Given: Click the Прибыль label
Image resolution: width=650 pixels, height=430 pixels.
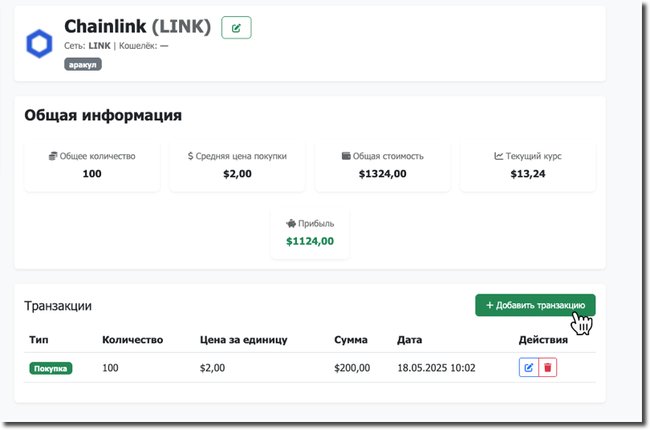Looking at the screenshot, I should (316, 224).
